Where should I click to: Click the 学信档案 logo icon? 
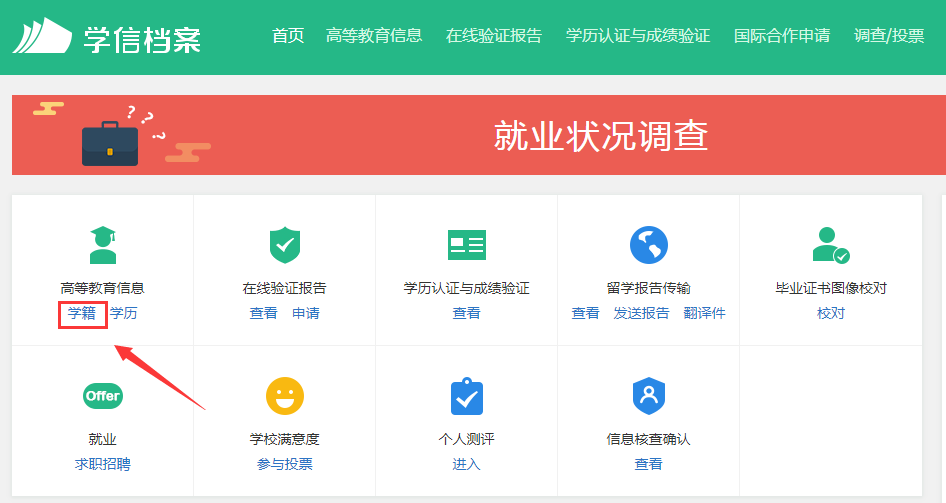click(42, 36)
